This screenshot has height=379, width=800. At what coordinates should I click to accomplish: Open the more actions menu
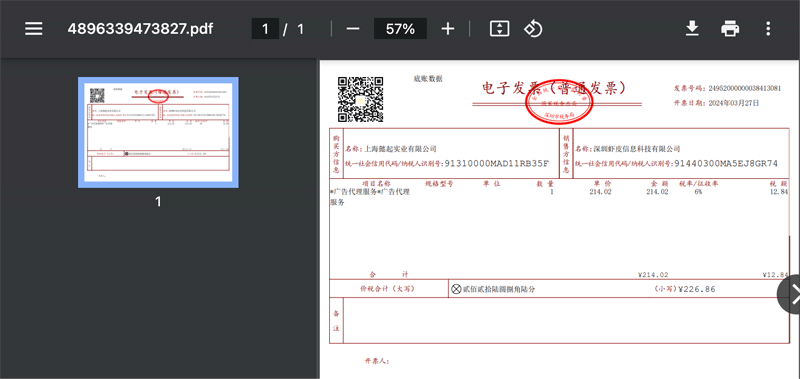point(768,29)
